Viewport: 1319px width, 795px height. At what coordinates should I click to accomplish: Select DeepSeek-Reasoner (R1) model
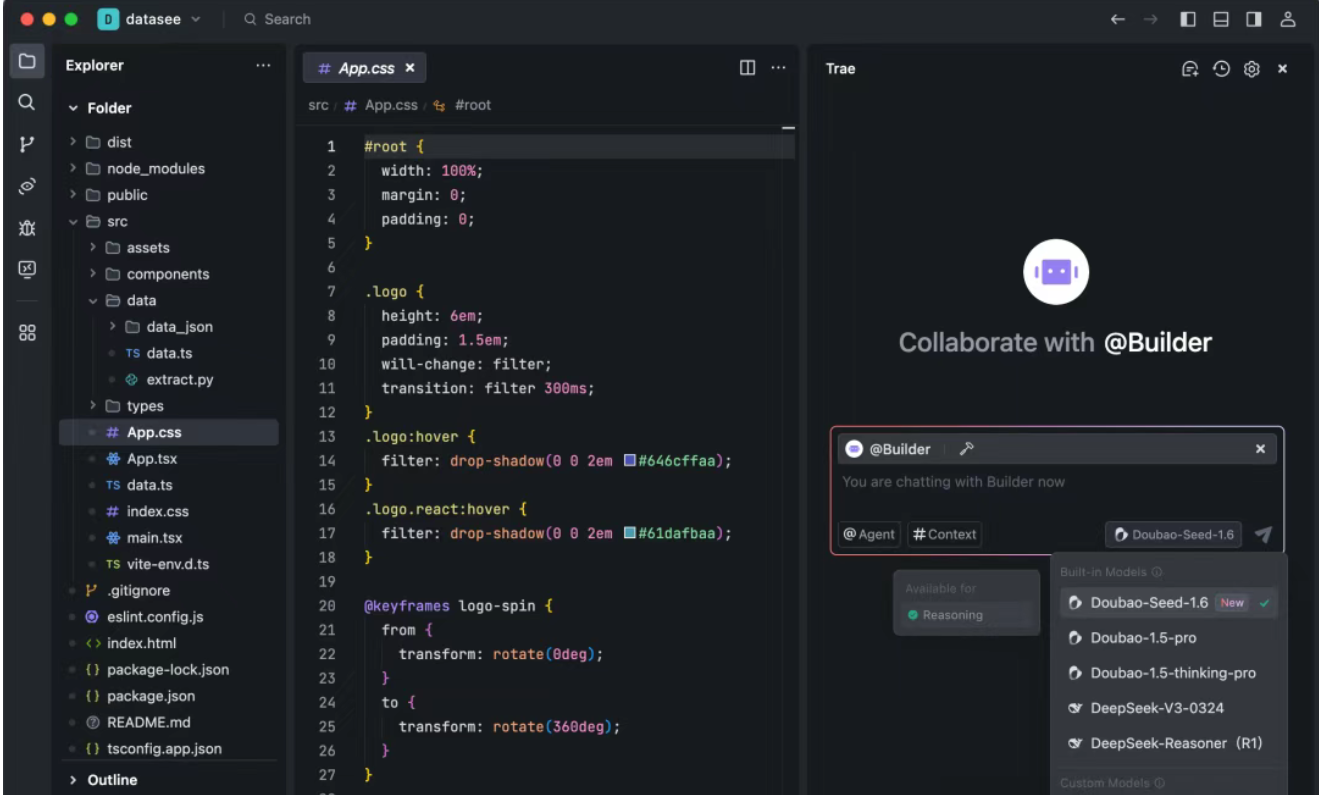[1168, 743]
